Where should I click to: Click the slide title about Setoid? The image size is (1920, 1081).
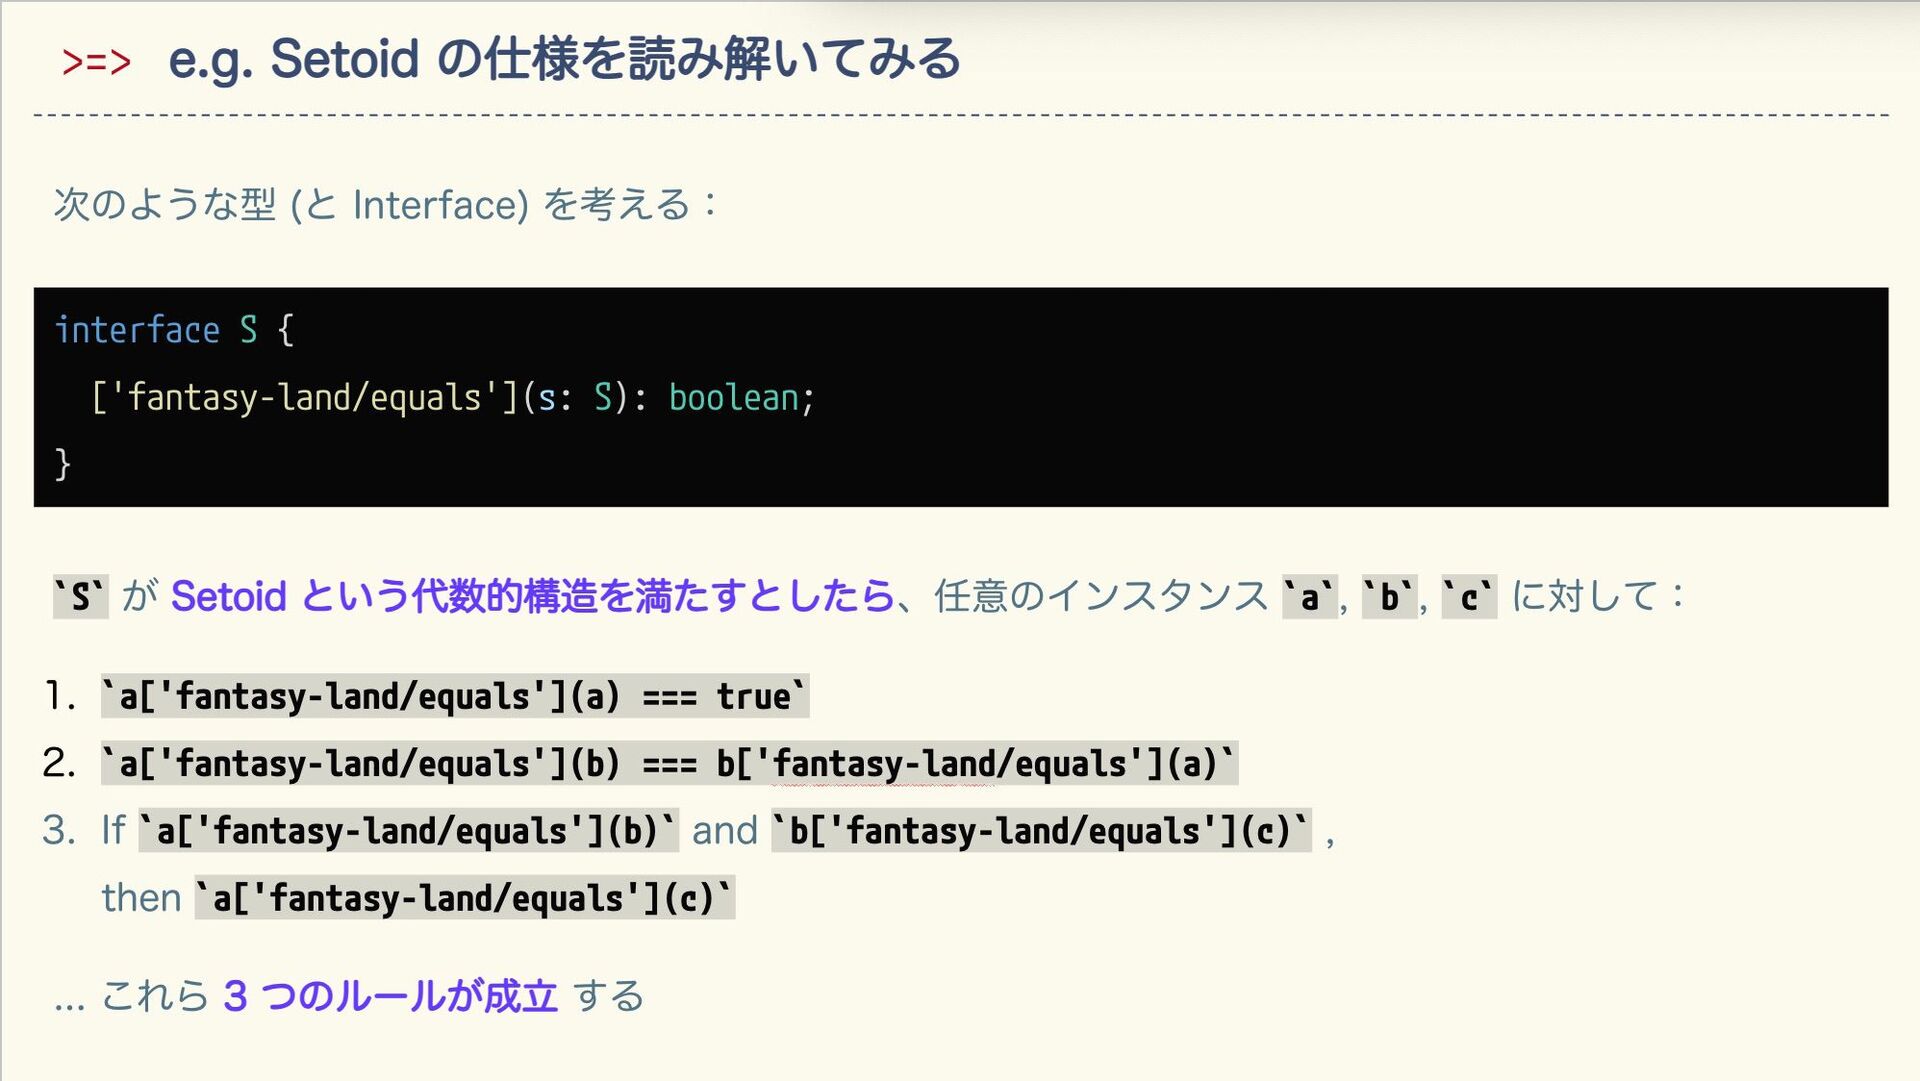(x=564, y=59)
